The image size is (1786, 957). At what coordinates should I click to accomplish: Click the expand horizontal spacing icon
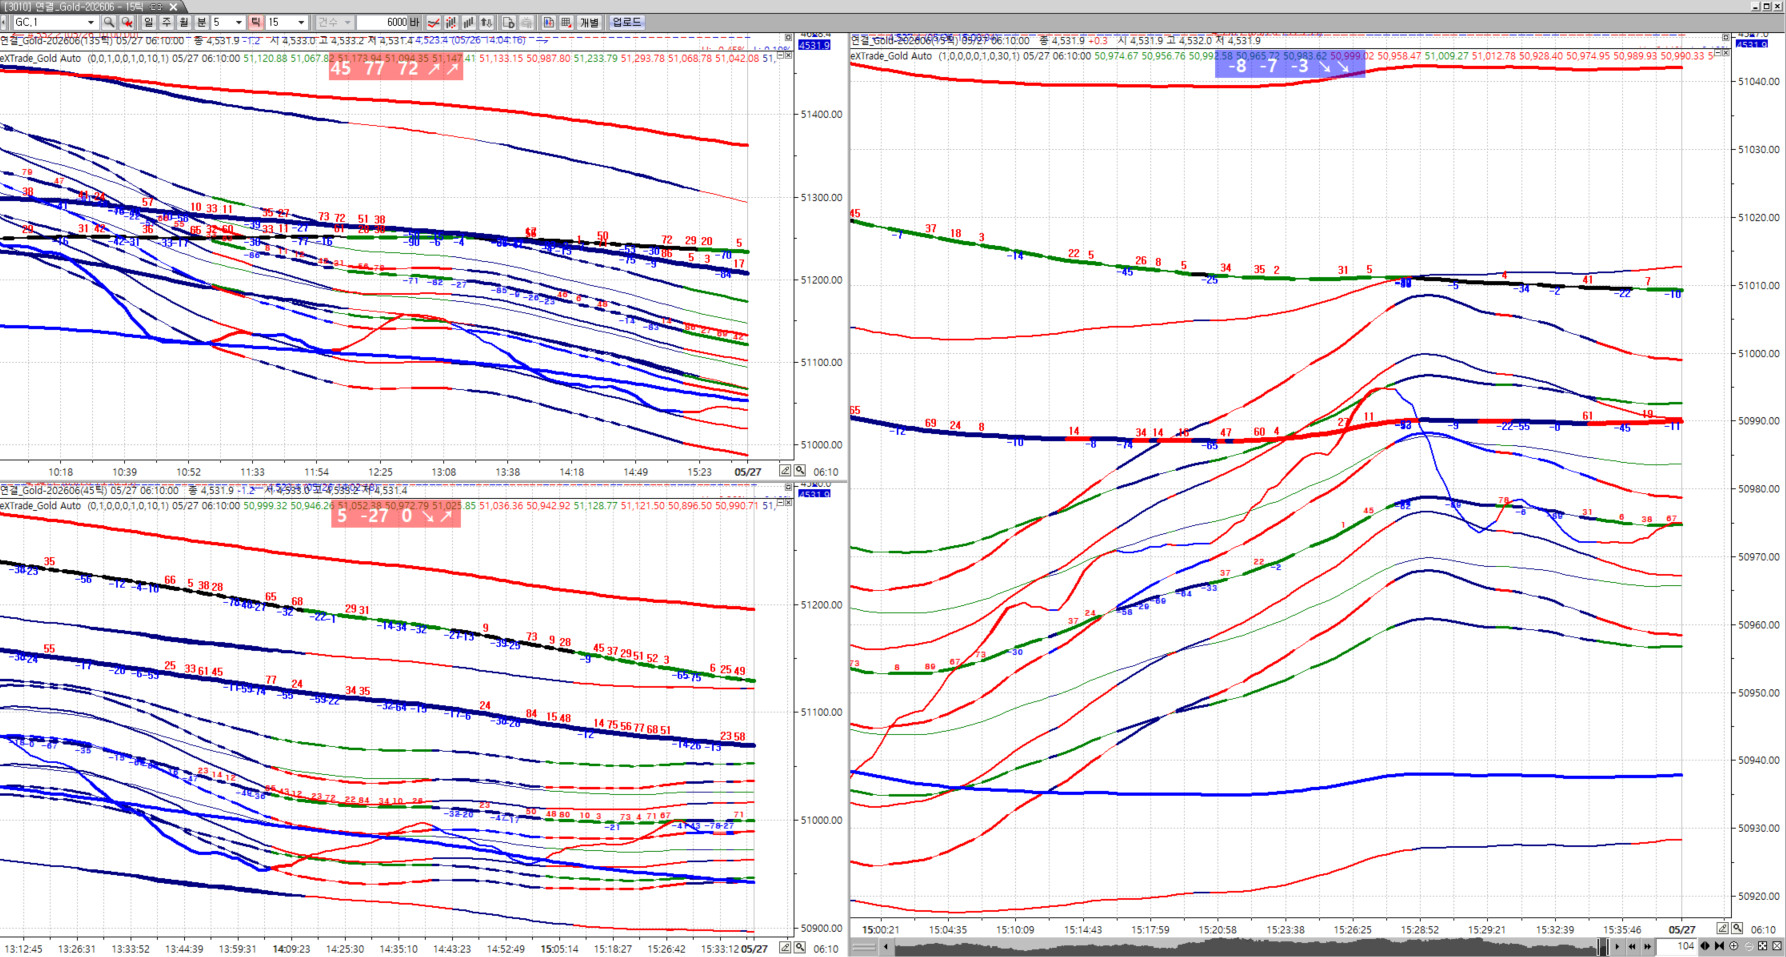pos(1705,946)
